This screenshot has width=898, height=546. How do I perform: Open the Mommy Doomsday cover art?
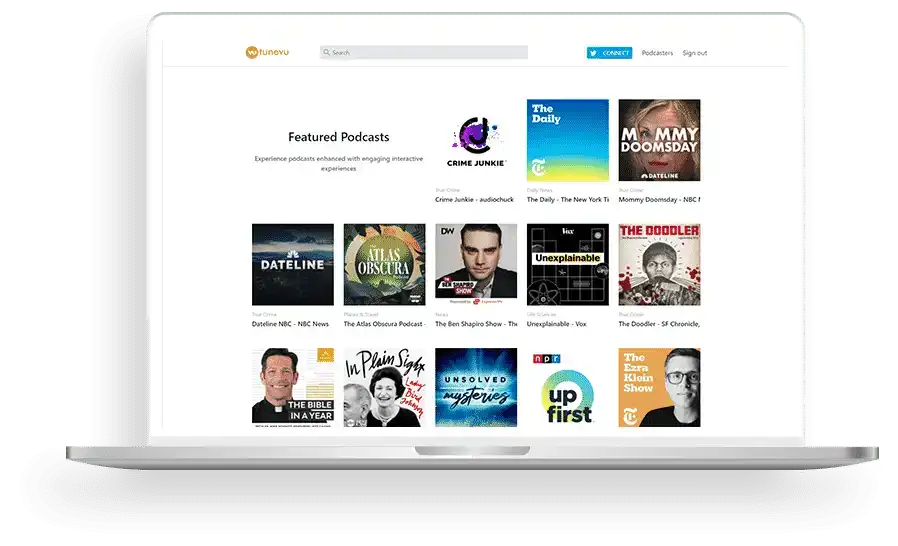coord(659,140)
